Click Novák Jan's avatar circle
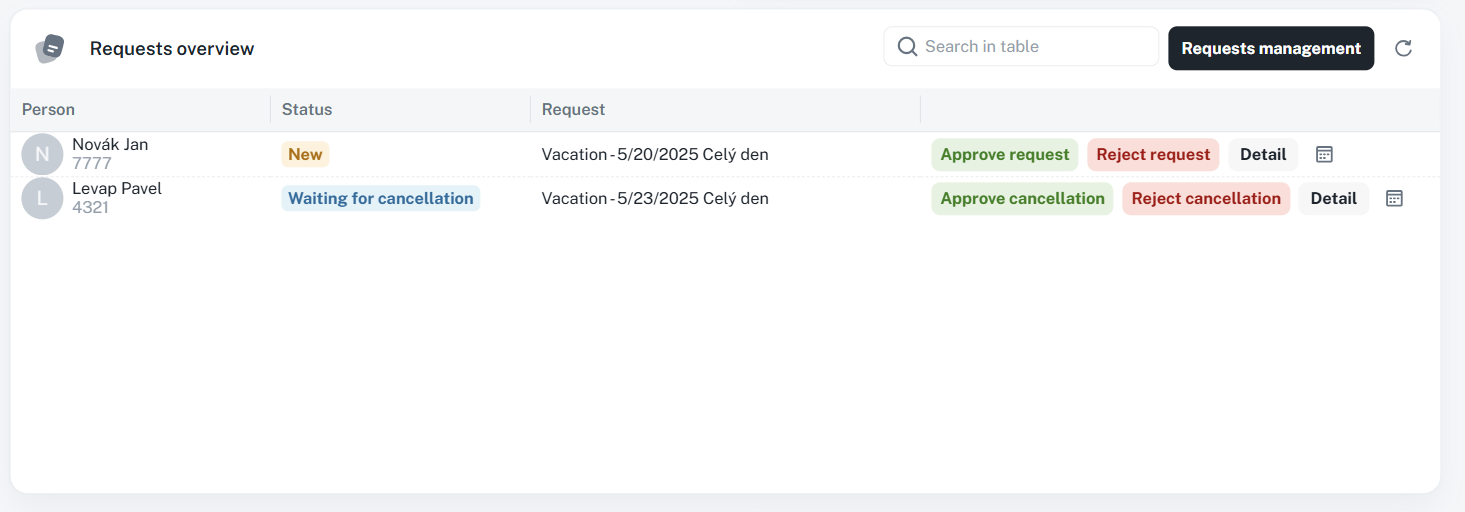 pyautogui.click(x=42, y=155)
